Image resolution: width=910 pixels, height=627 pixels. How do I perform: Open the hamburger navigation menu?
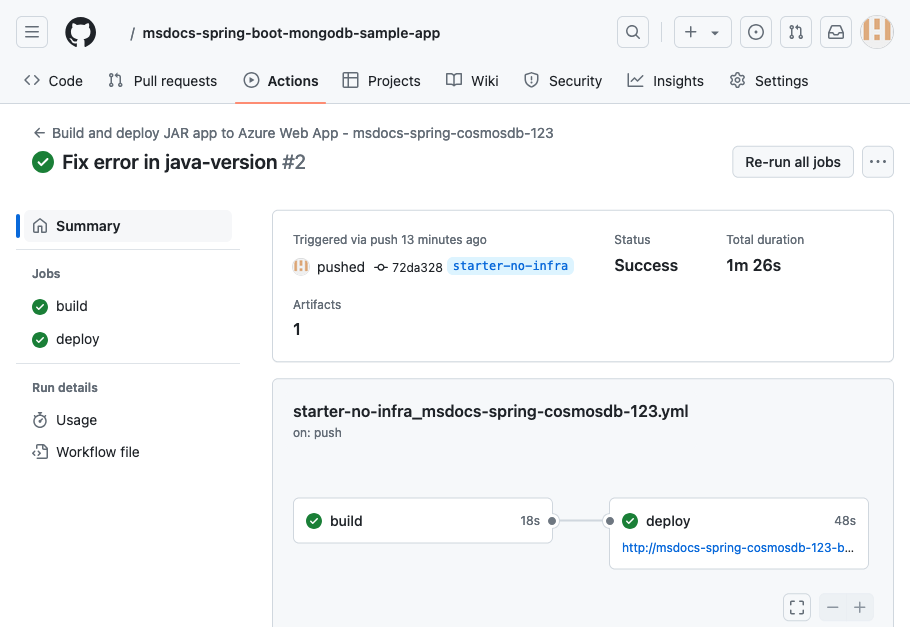click(x=31, y=31)
